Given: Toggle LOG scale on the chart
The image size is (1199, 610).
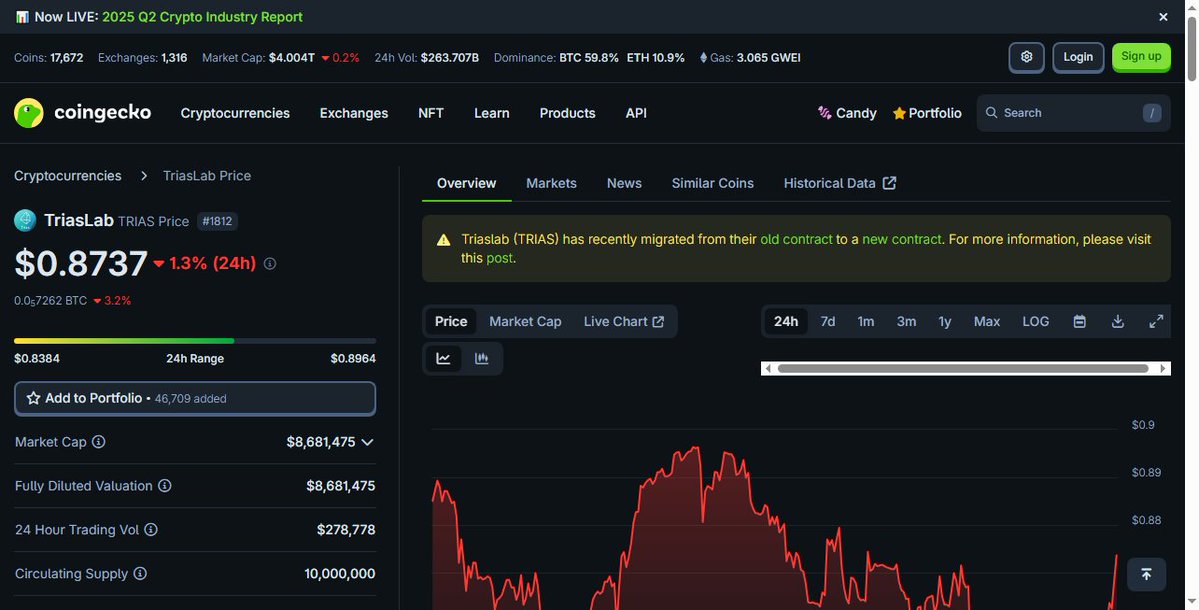Looking at the screenshot, I should click(x=1035, y=322).
